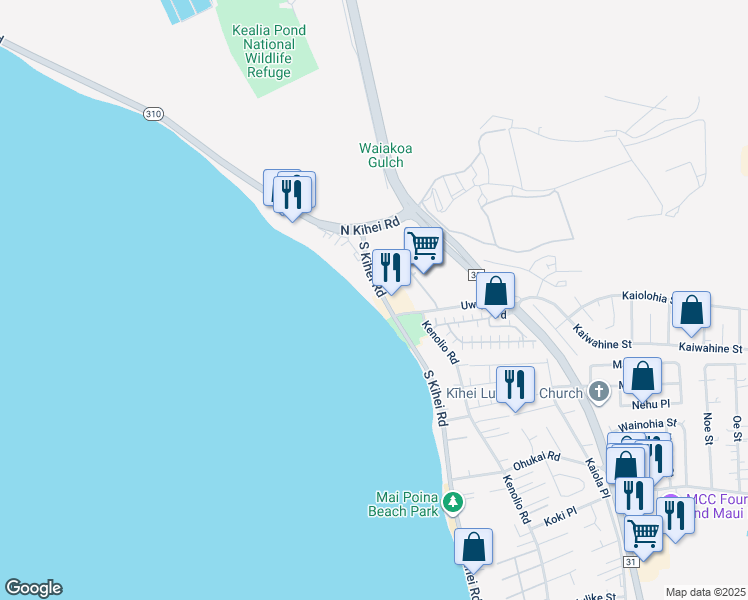Select the Kenolio Rd label near Koki Pl

517,499
